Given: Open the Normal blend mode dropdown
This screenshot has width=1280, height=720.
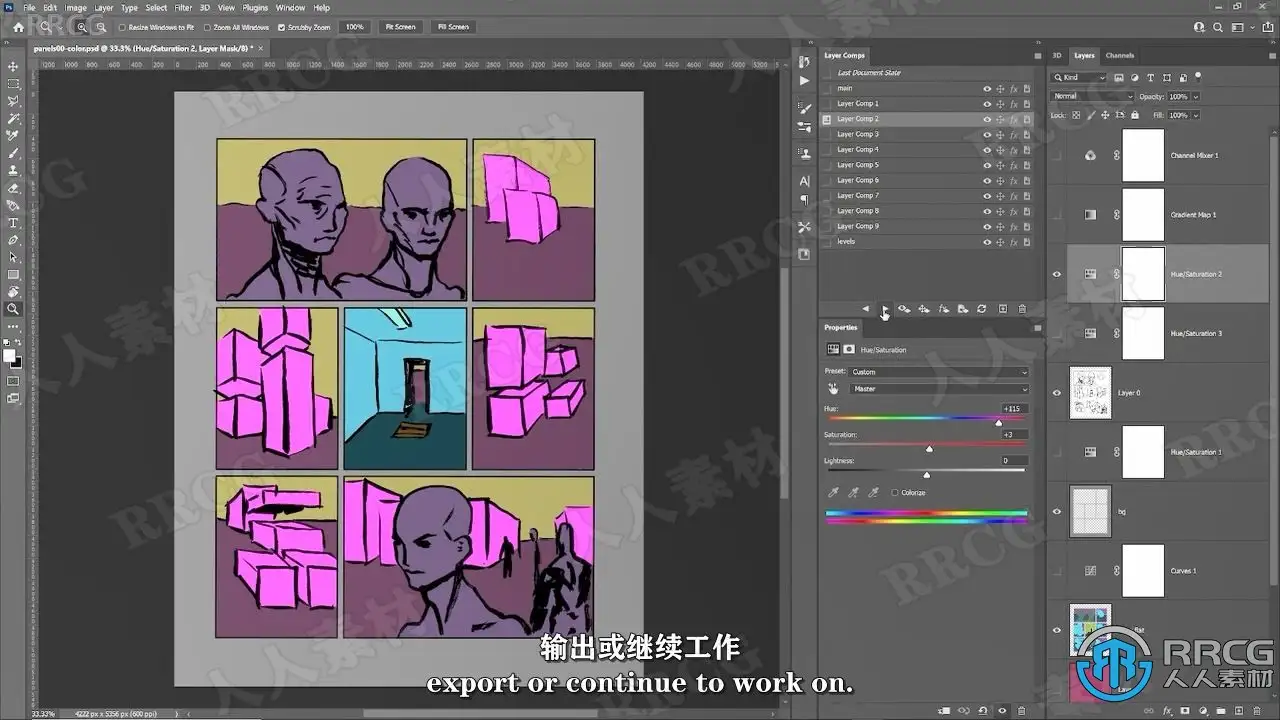Looking at the screenshot, I should (1092, 96).
